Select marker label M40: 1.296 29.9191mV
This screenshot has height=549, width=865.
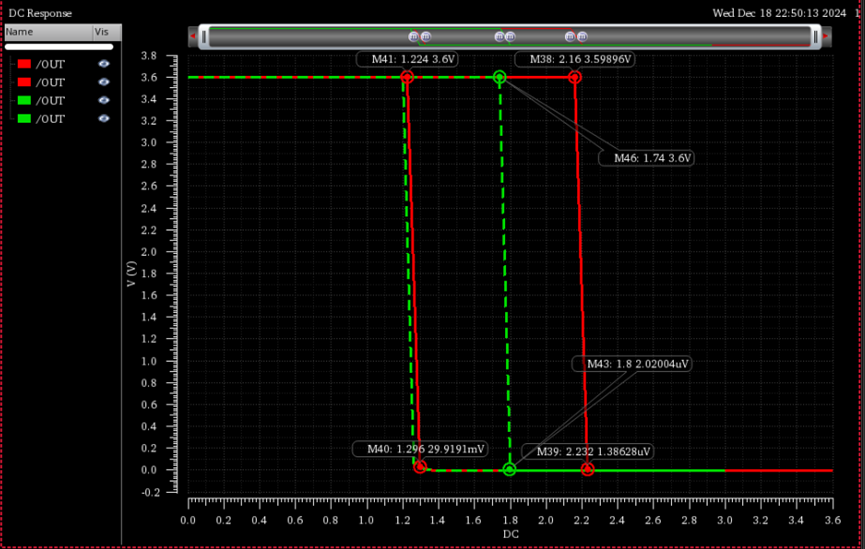(x=420, y=449)
